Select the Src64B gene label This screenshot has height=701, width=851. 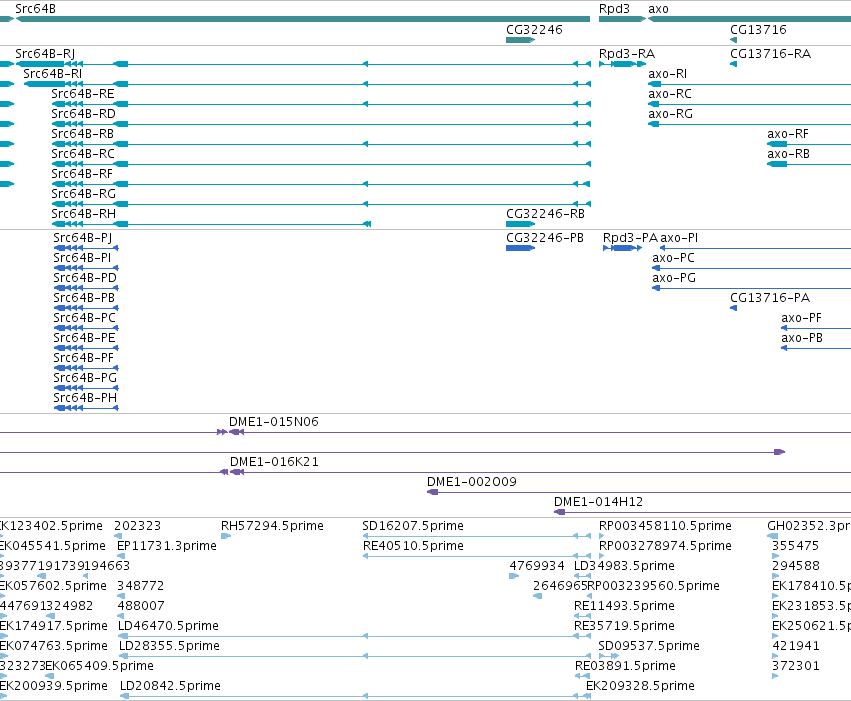[x=35, y=9]
